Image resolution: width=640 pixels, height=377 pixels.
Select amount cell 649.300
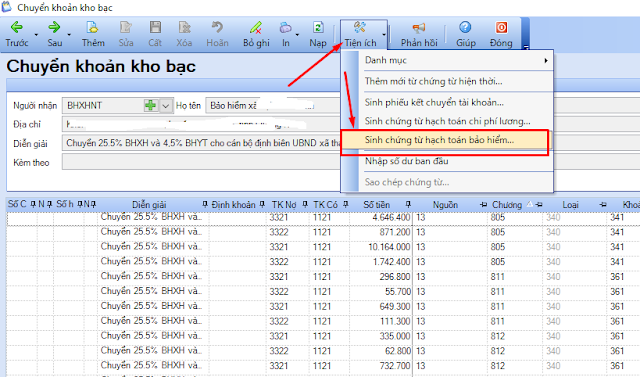pyautogui.click(x=380, y=306)
